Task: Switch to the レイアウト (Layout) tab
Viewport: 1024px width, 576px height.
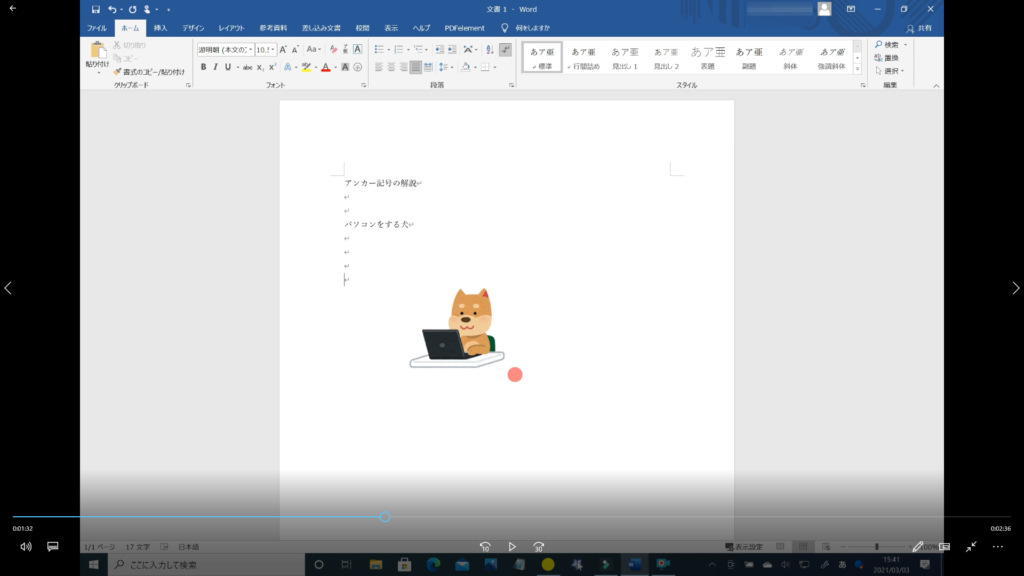Action: click(231, 28)
